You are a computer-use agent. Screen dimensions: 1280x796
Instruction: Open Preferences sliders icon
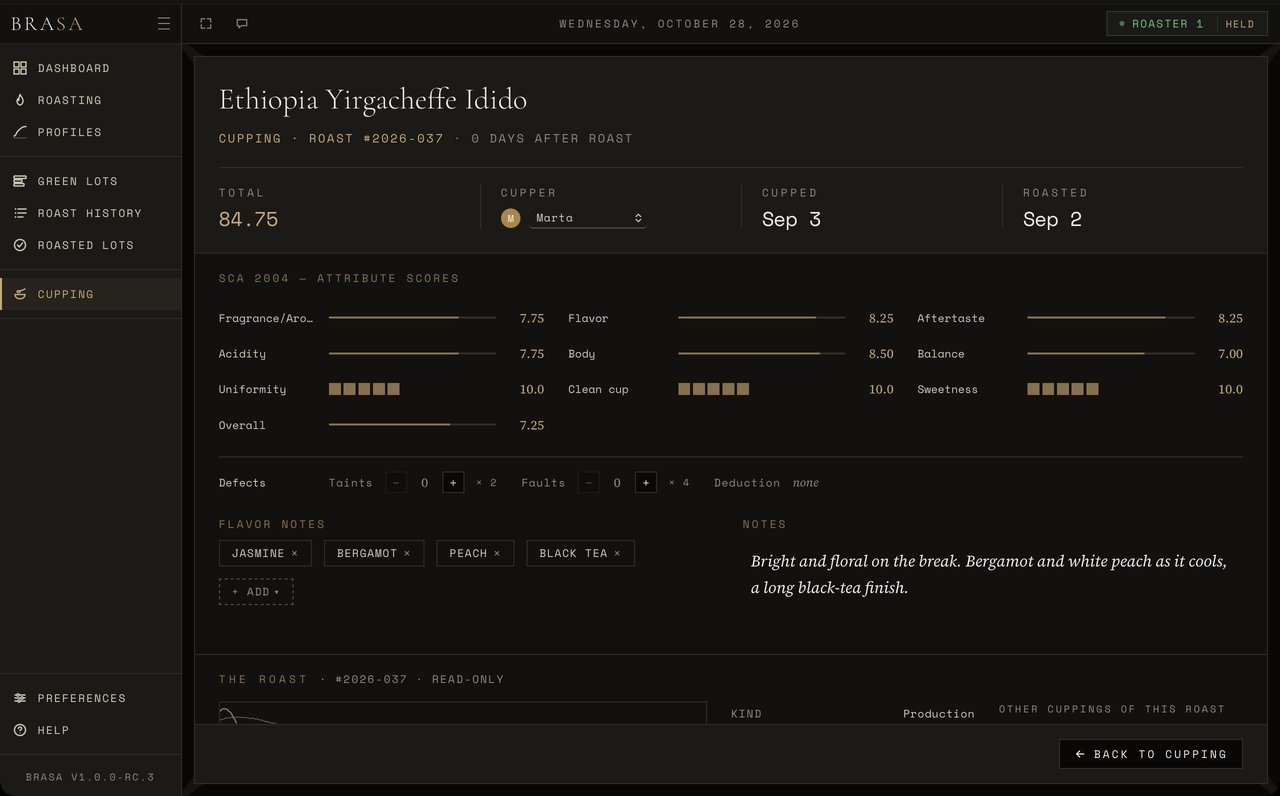coord(20,698)
